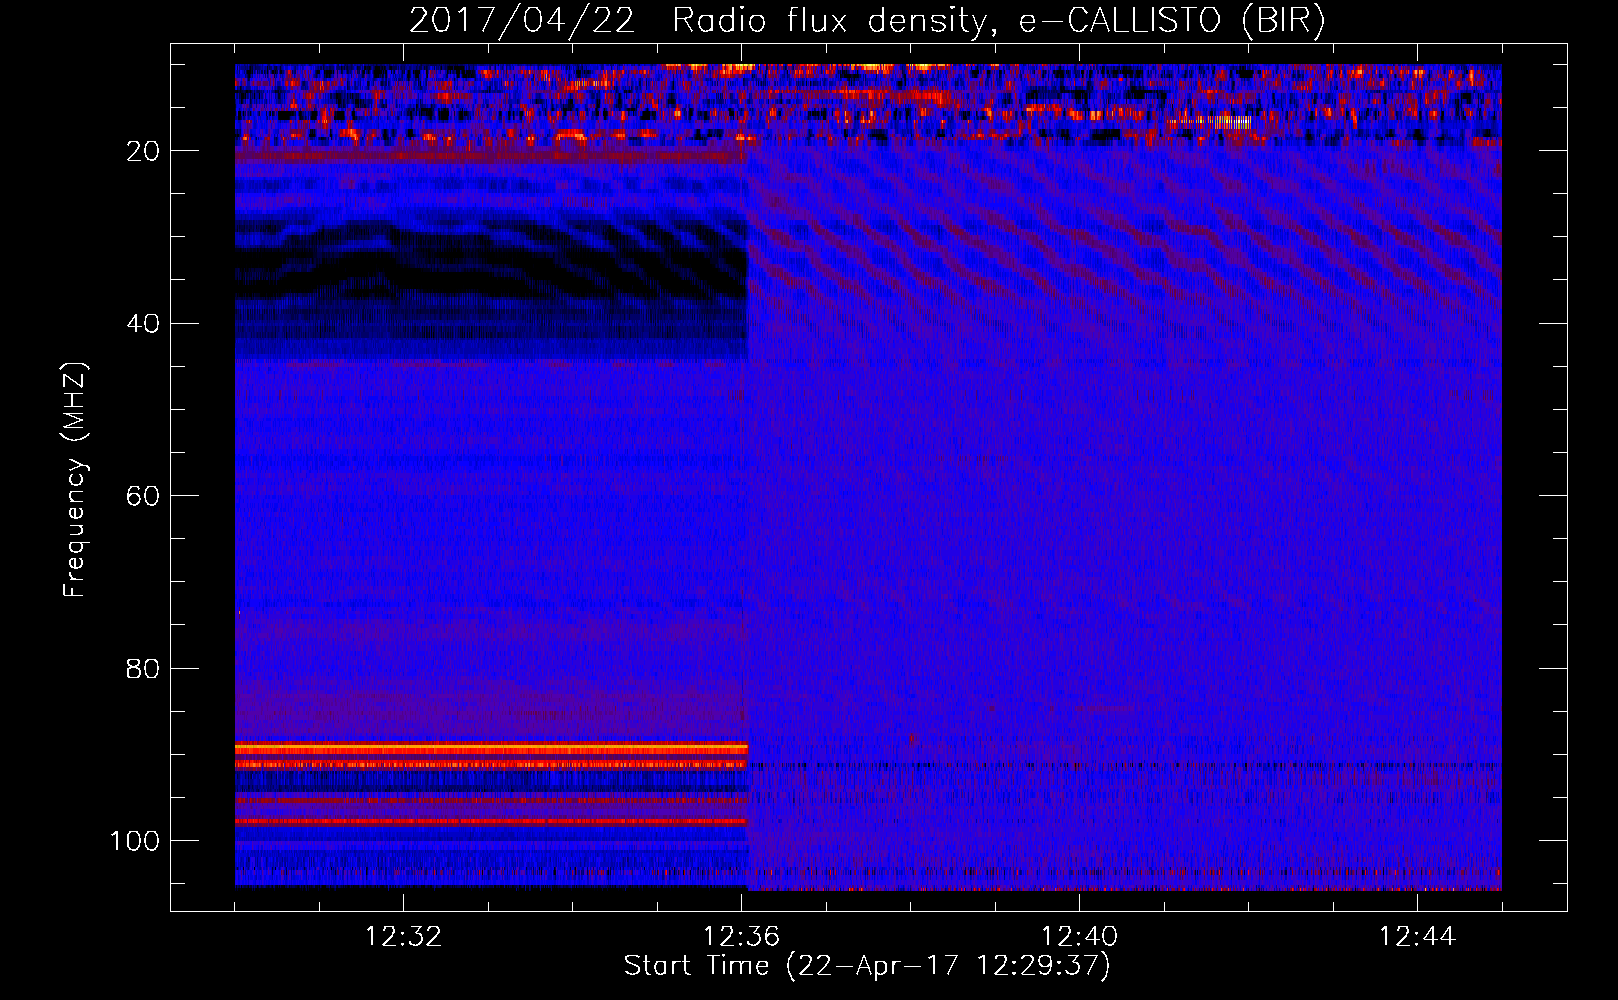Click the 12:36 time tick label

741,937
